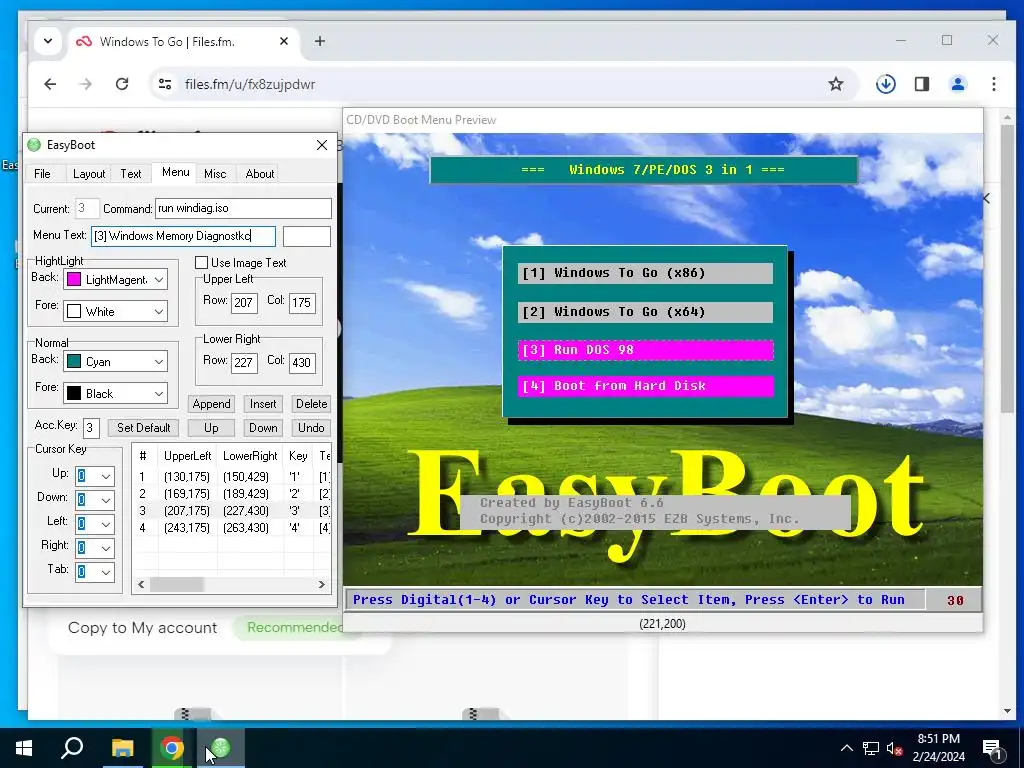Switch to EasyBoot File tab
Screen dimensions: 1024x768
click(x=42, y=174)
